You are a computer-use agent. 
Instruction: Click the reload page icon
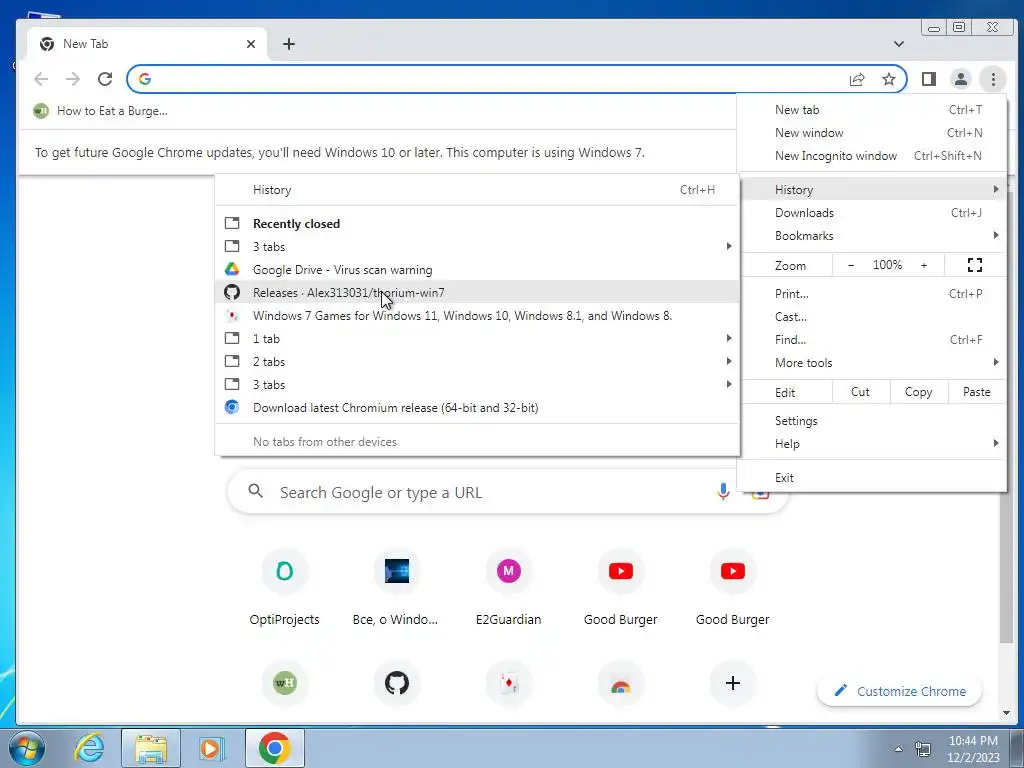pyautogui.click(x=104, y=79)
